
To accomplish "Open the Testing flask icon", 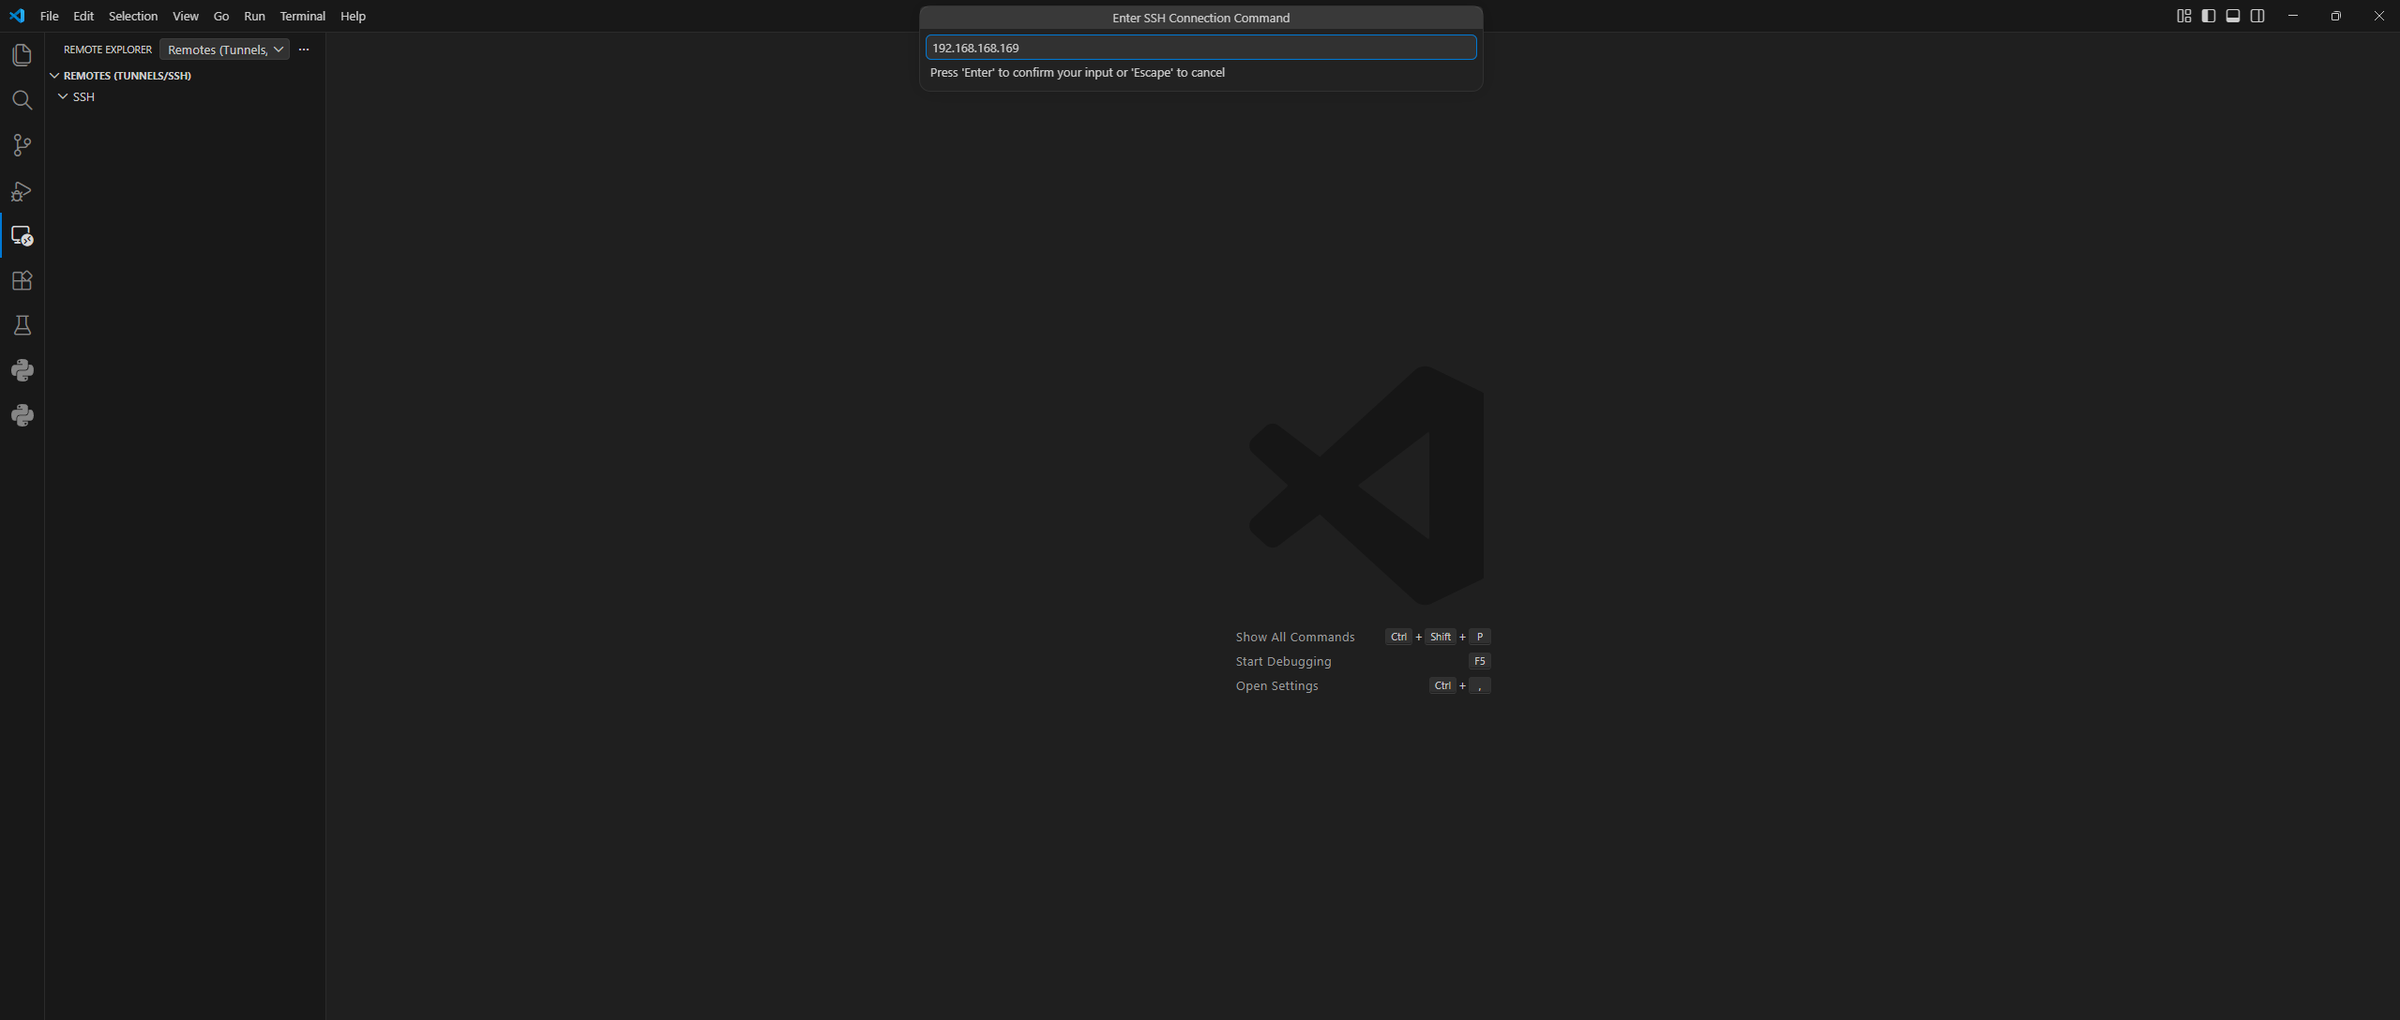I will [x=22, y=325].
